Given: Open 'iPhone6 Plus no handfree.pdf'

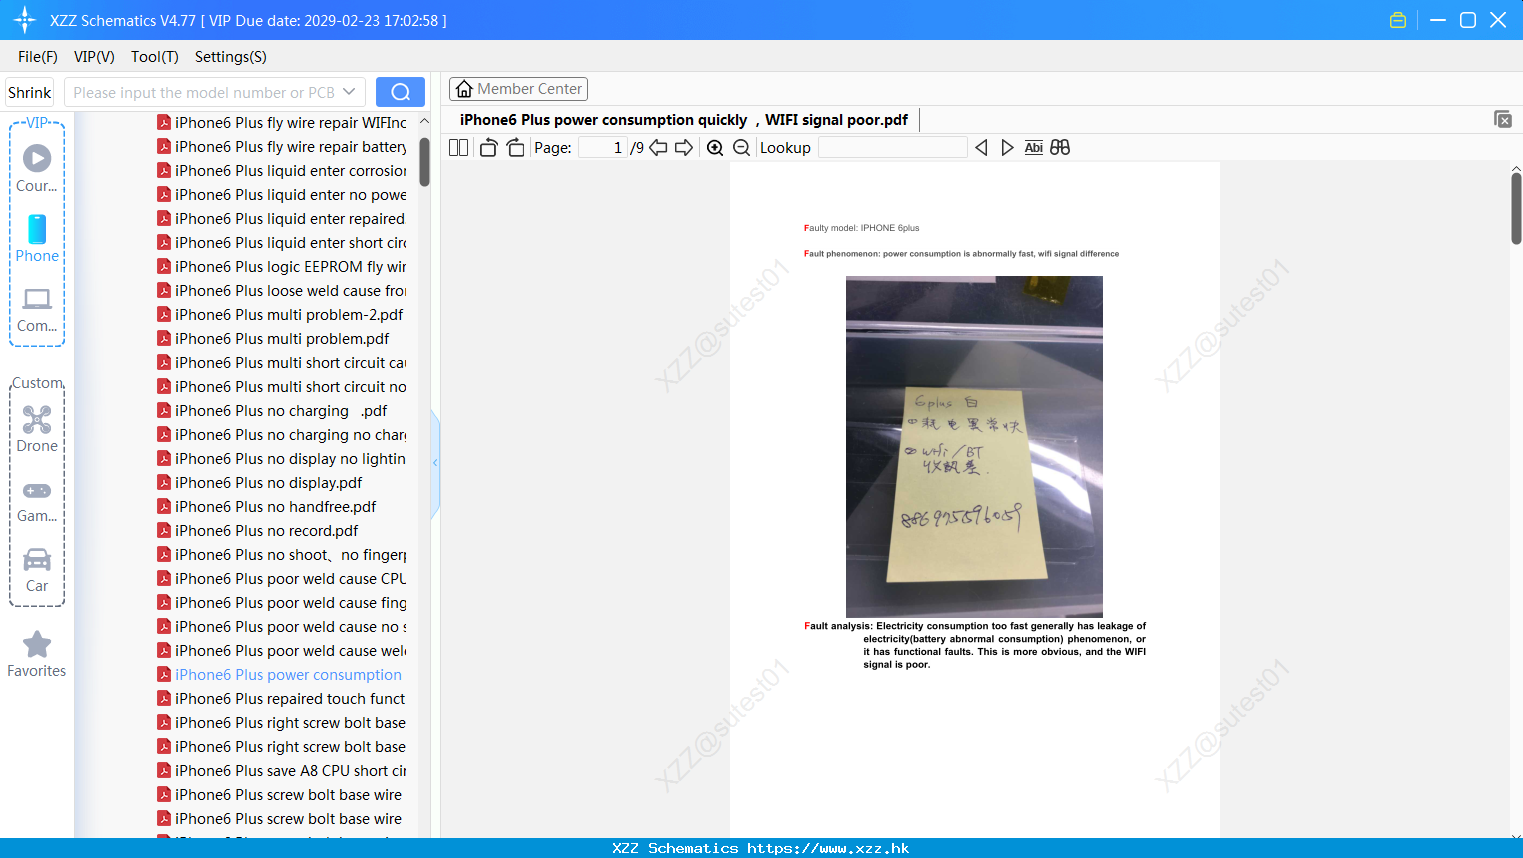Looking at the screenshot, I should [x=267, y=507].
